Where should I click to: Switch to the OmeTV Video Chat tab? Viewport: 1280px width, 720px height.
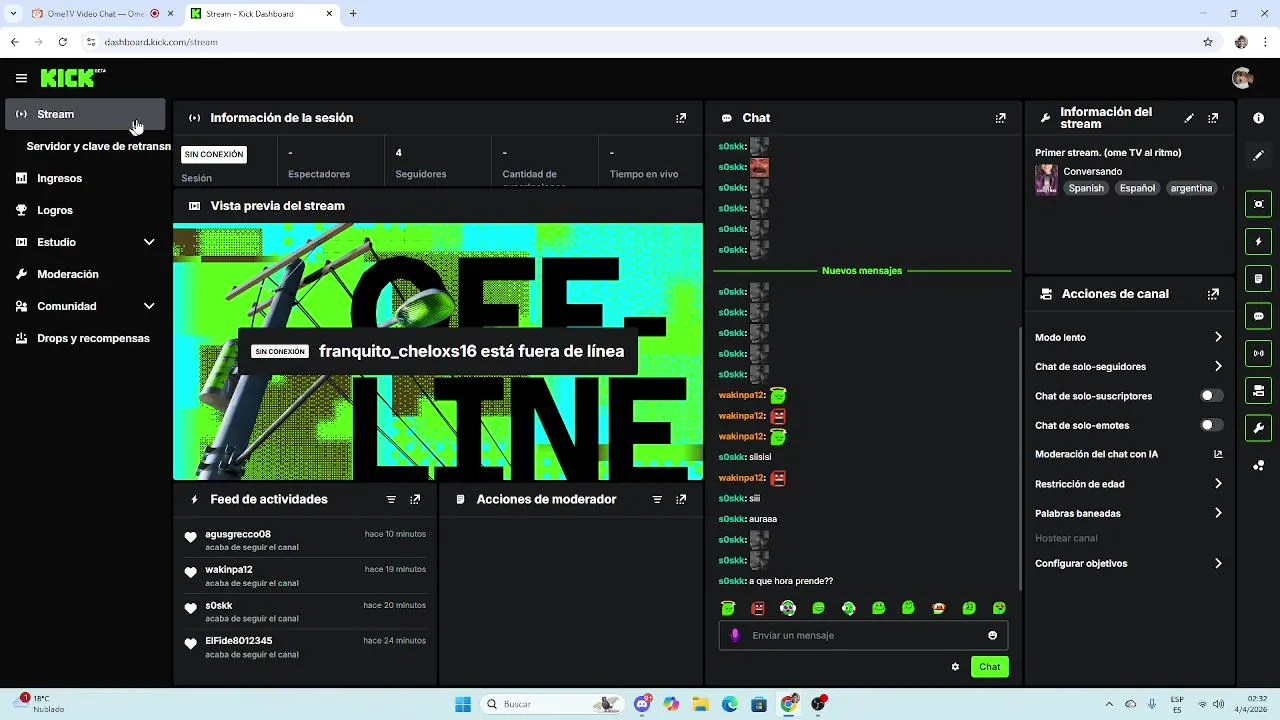point(95,14)
